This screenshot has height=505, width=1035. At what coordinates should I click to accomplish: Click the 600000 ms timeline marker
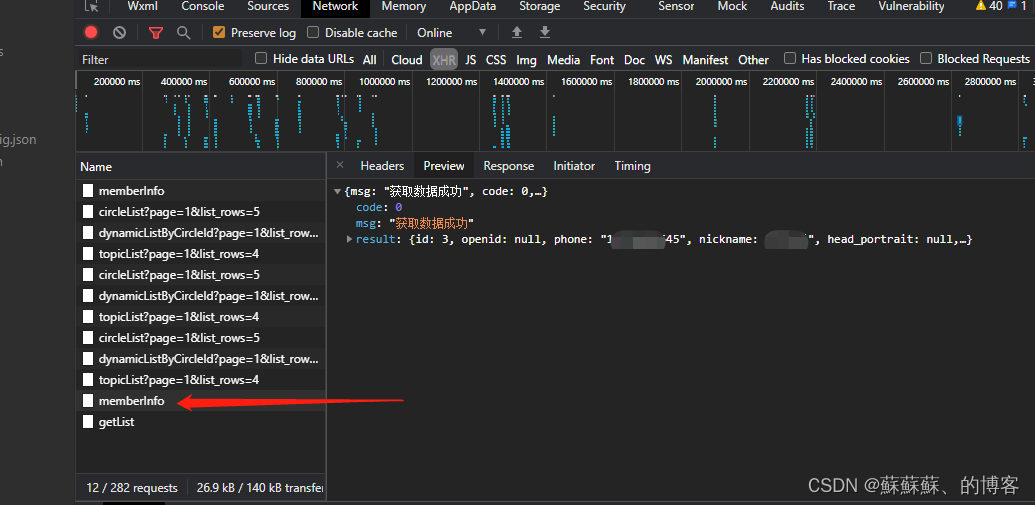(251, 82)
